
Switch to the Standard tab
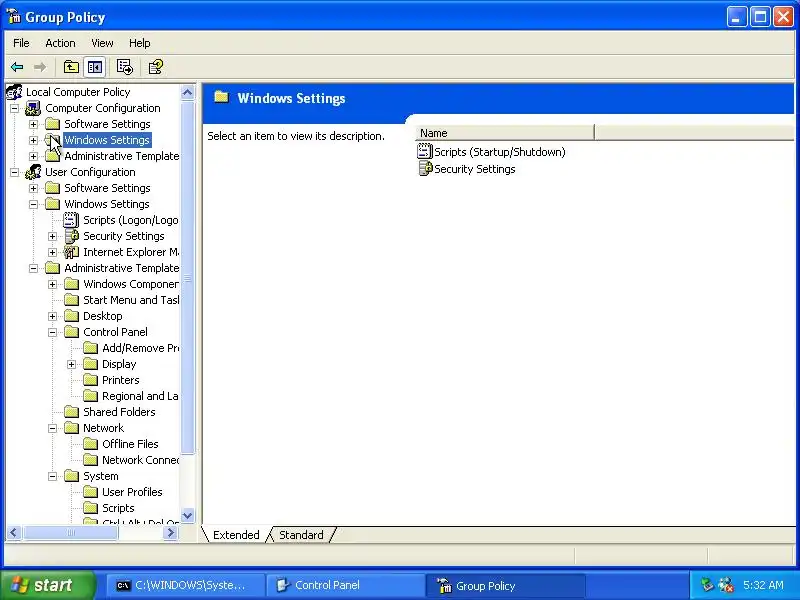click(301, 535)
